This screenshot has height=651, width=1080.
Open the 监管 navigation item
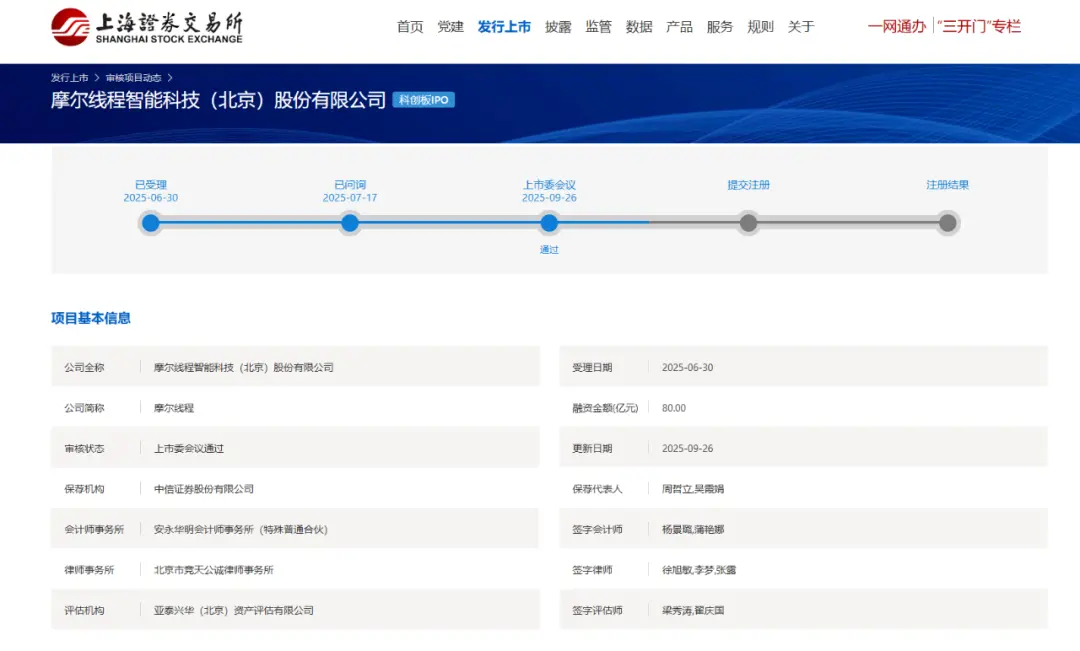tap(598, 27)
